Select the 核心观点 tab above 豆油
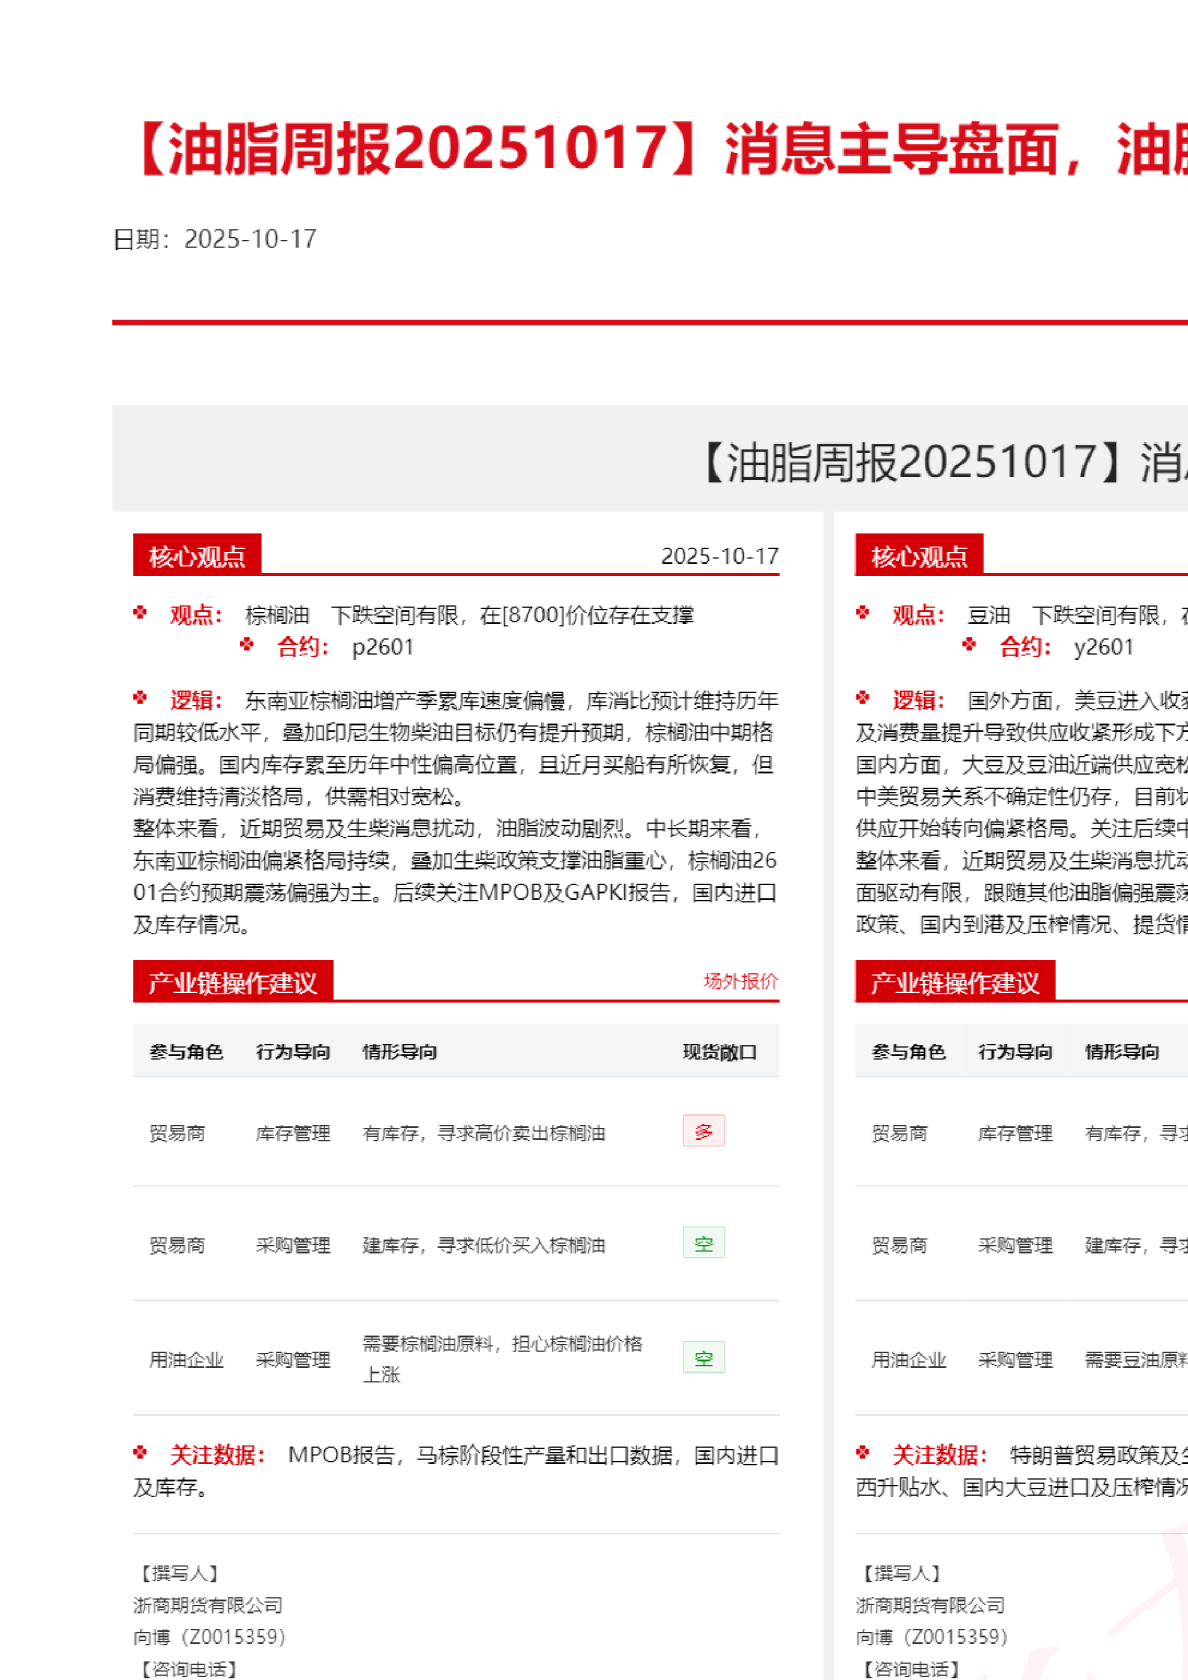 (x=919, y=556)
